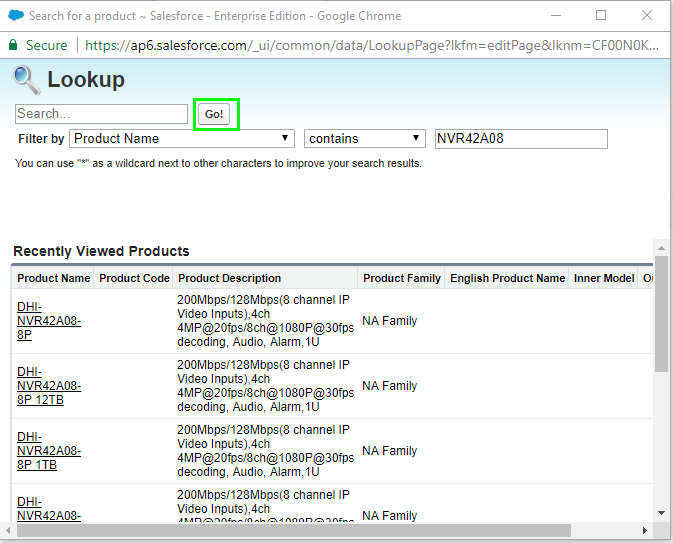Click the vertical scrollbar up arrow
Screen dimensions: 673x543
(x=661, y=248)
